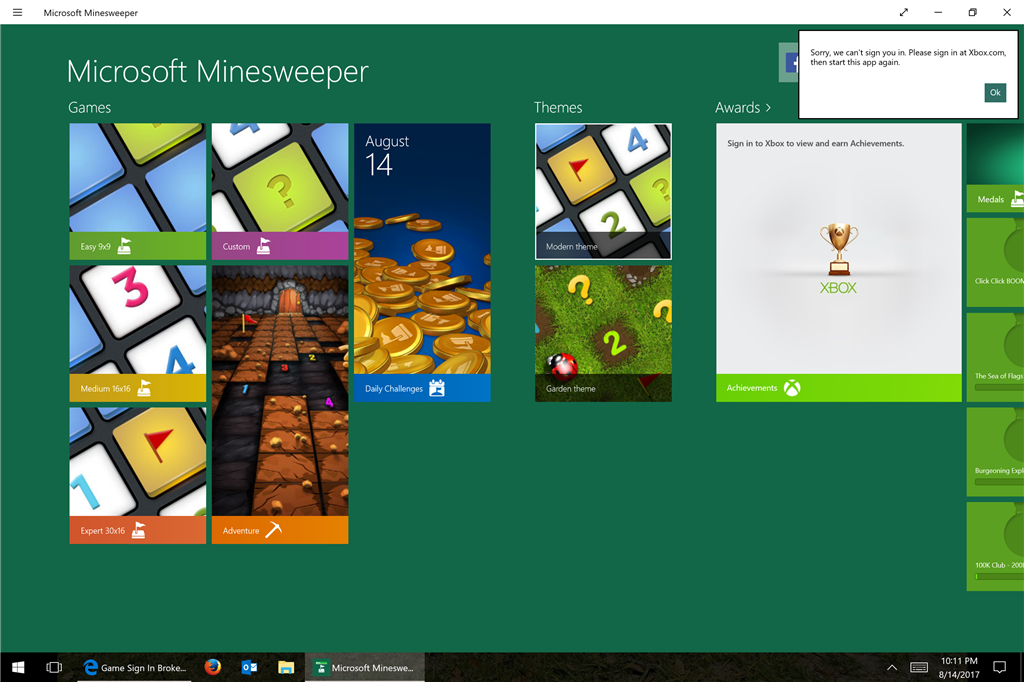Switch to the Microsoft Minesweeper taskbar tab
Image resolution: width=1024 pixels, height=682 pixels.
click(364, 667)
